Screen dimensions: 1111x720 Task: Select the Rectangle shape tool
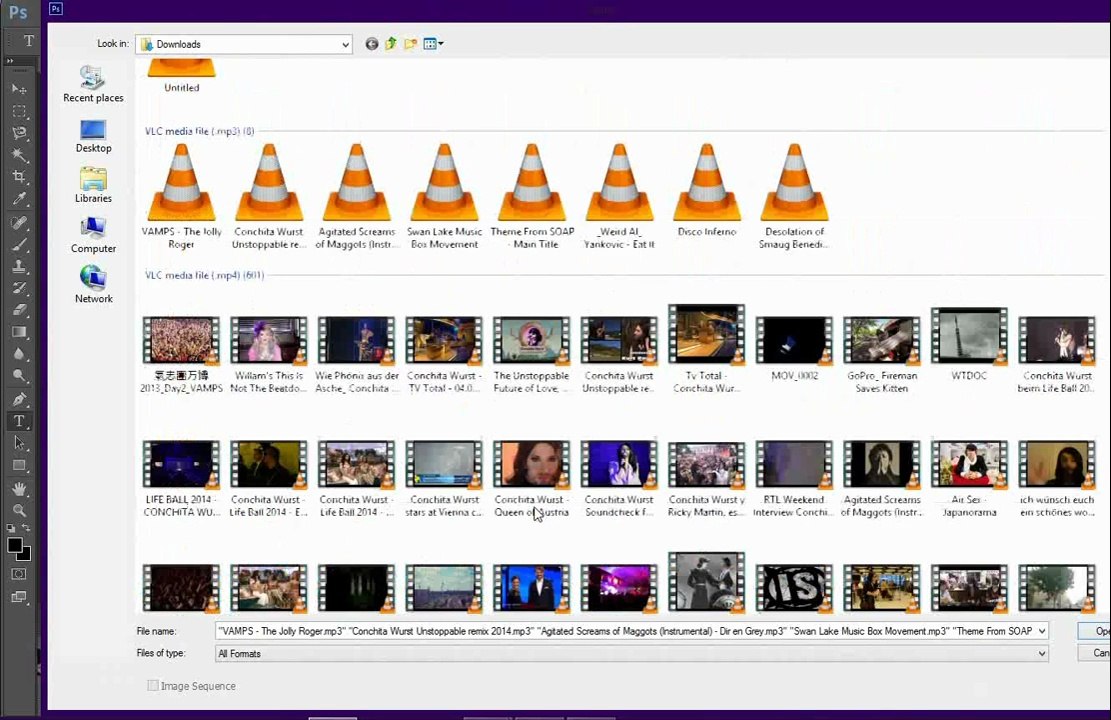point(19,466)
